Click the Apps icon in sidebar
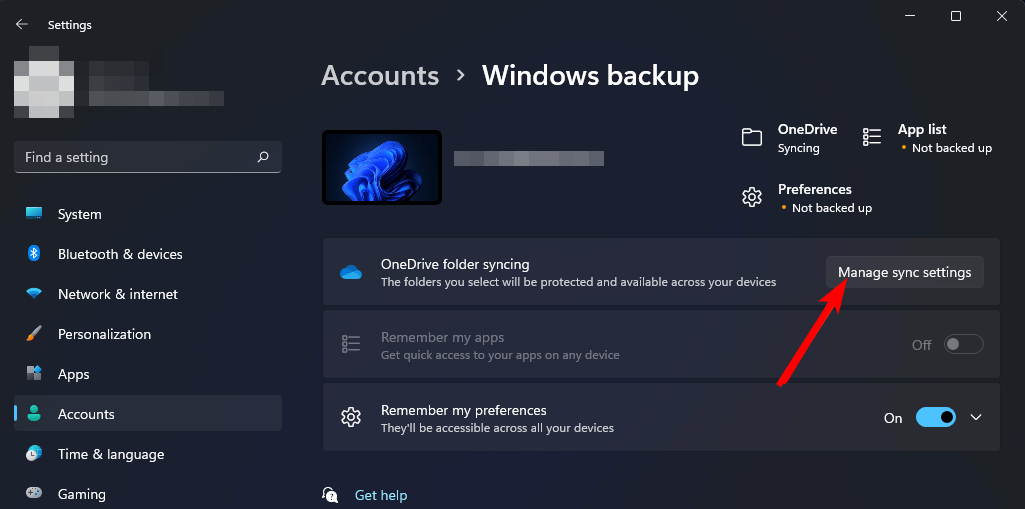The width and height of the screenshot is (1025, 509). click(x=34, y=374)
